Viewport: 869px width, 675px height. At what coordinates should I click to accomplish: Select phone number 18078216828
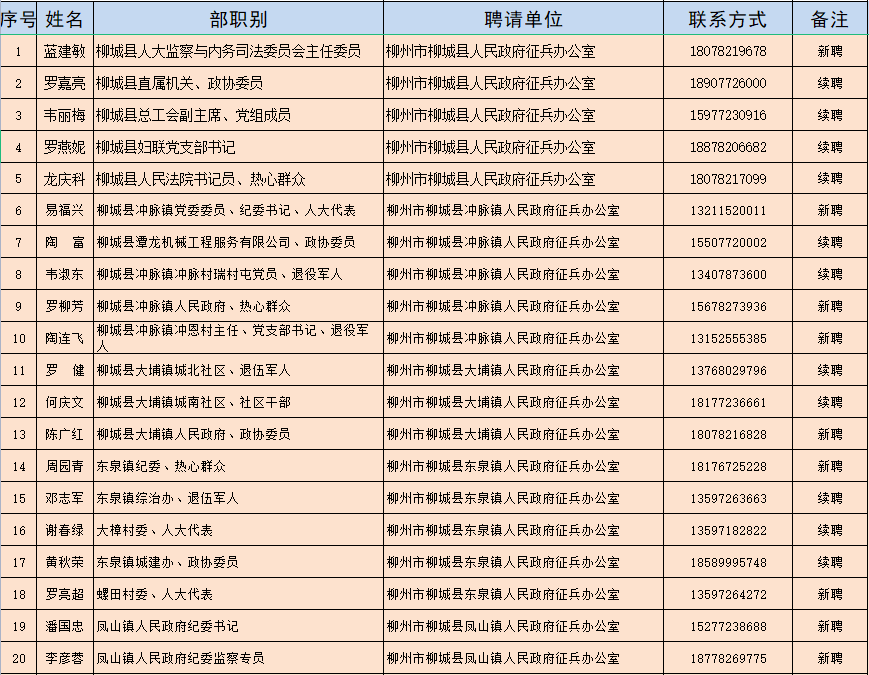pyautogui.click(x=728, y=434)
